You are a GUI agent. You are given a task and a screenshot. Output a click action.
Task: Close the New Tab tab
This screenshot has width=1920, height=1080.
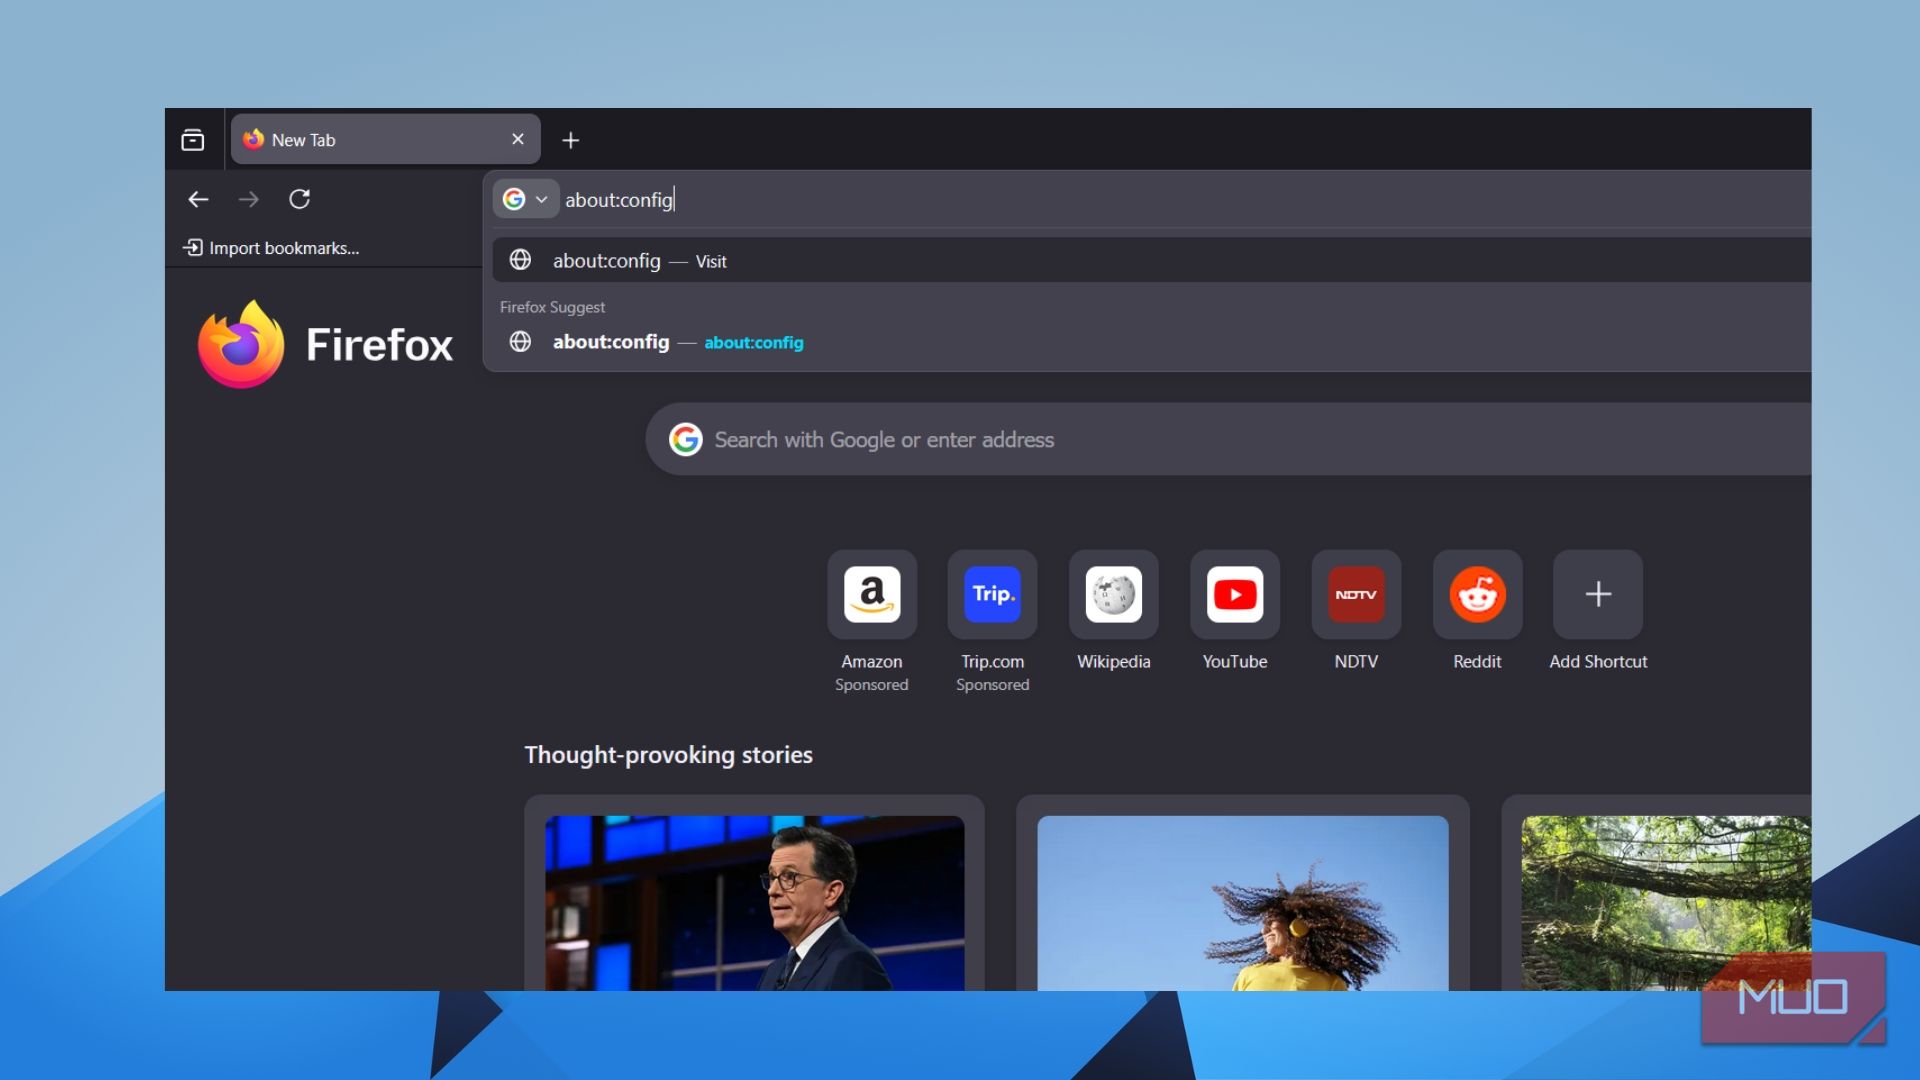(518, 139)
